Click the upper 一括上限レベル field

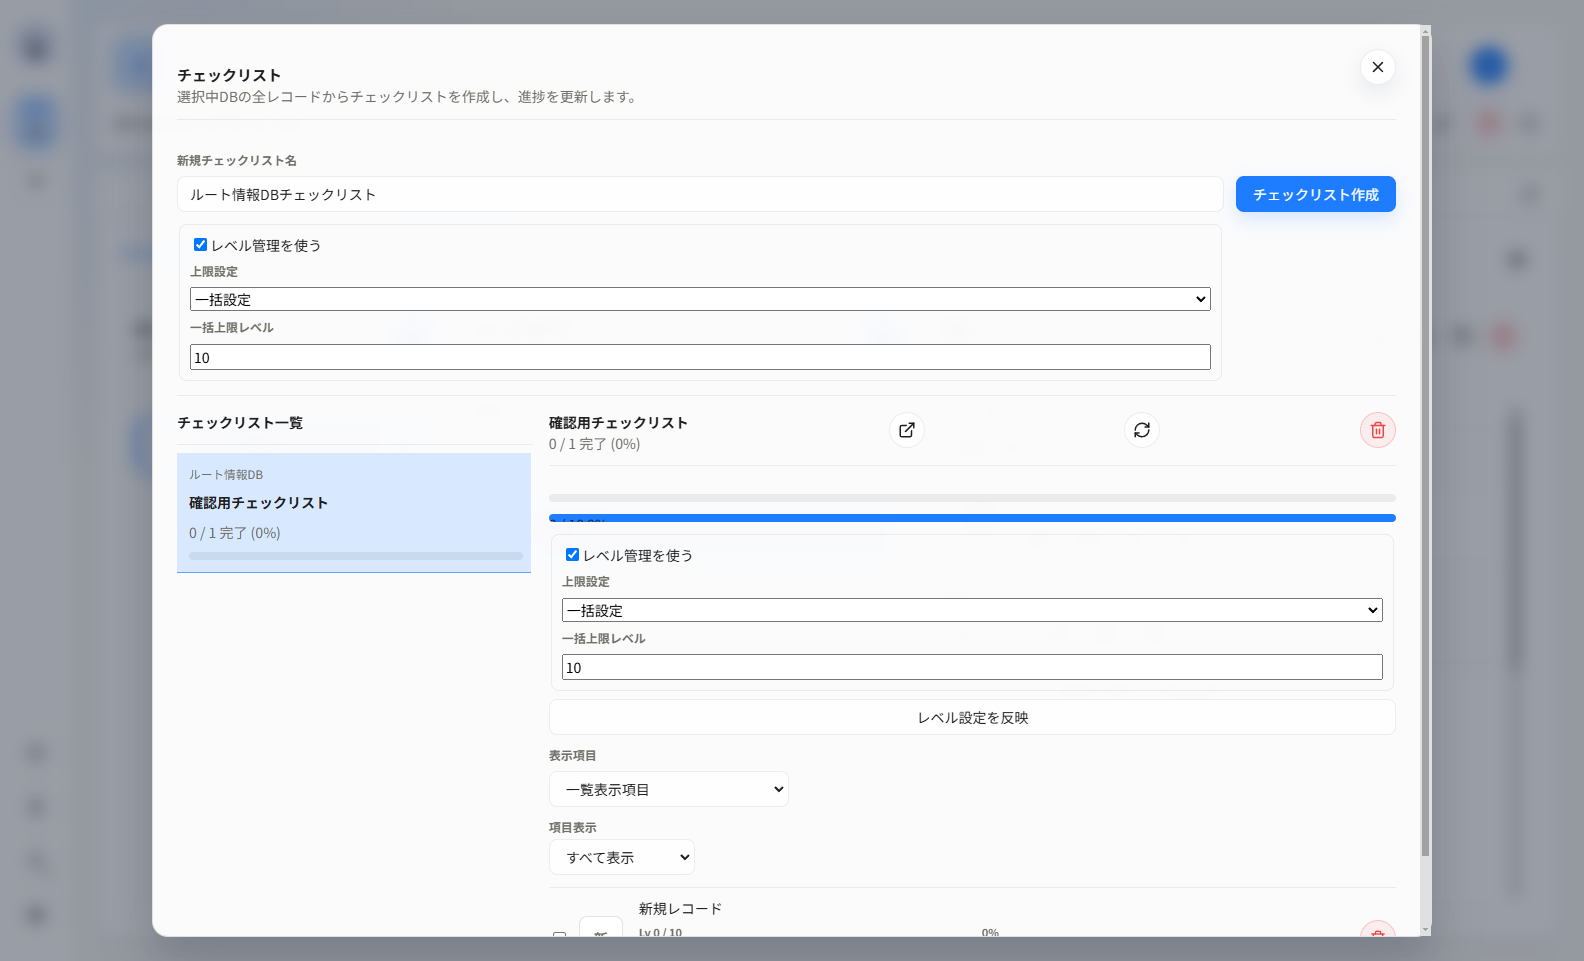tap(700, 357)
